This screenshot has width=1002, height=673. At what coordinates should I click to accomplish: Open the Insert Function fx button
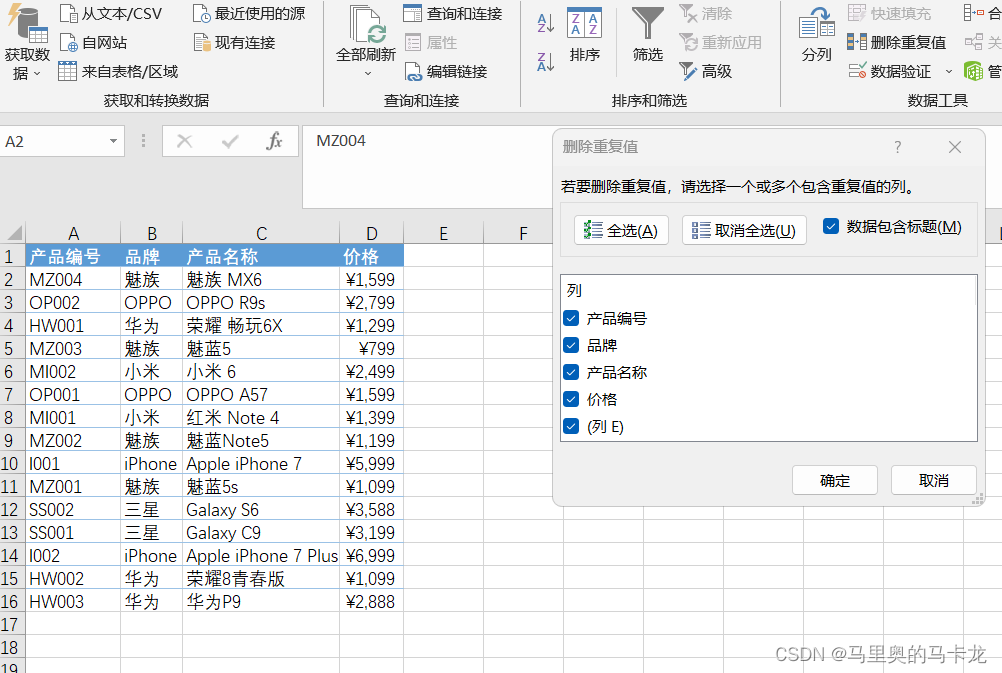pyautogui.click(x=274, y=141)
